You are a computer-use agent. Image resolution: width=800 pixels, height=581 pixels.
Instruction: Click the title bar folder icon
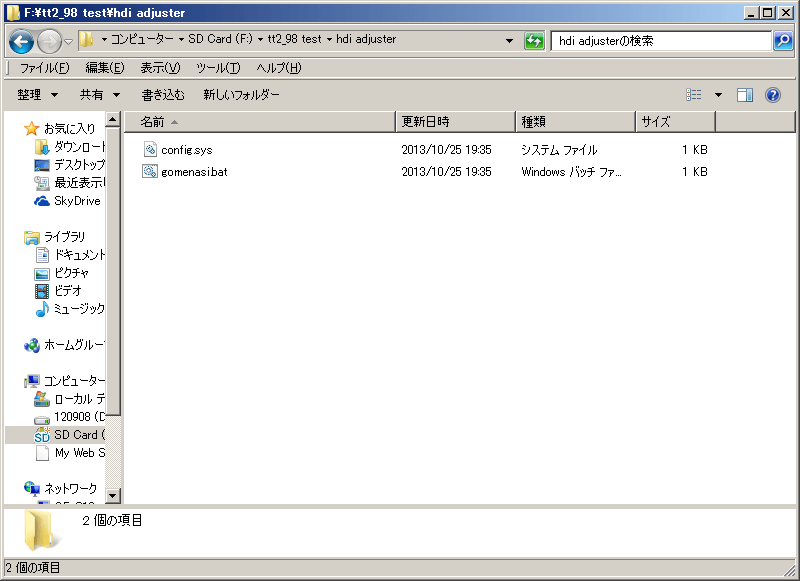click(13, 12)
